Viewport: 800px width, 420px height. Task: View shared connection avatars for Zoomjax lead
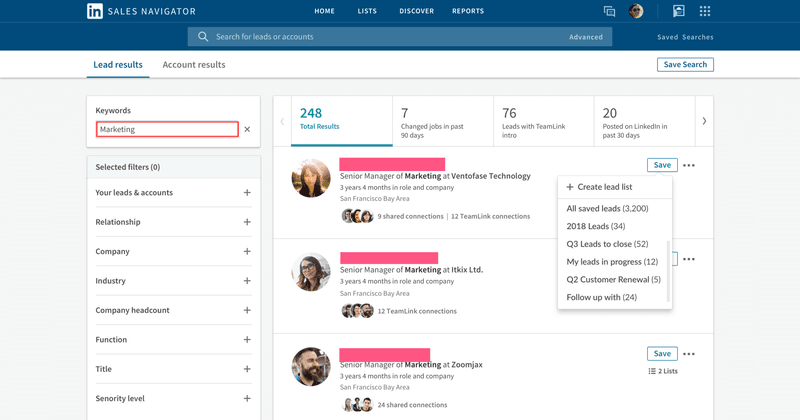[x=357, y=405]
